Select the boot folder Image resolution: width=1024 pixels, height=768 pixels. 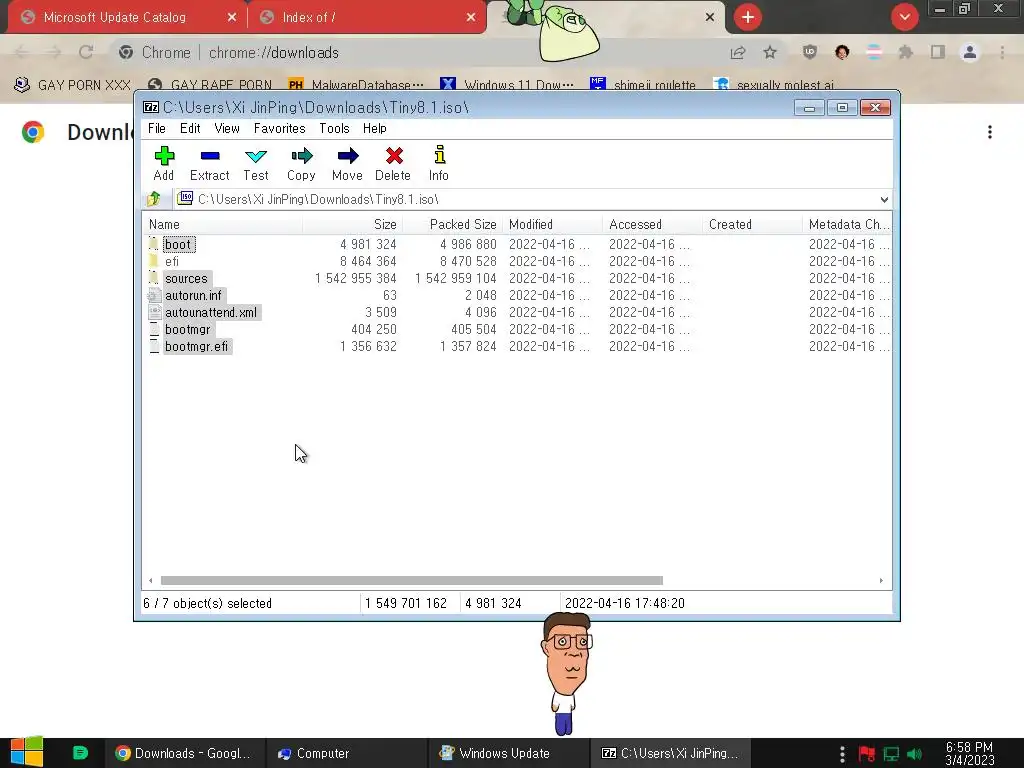click(x=178, y=244)
